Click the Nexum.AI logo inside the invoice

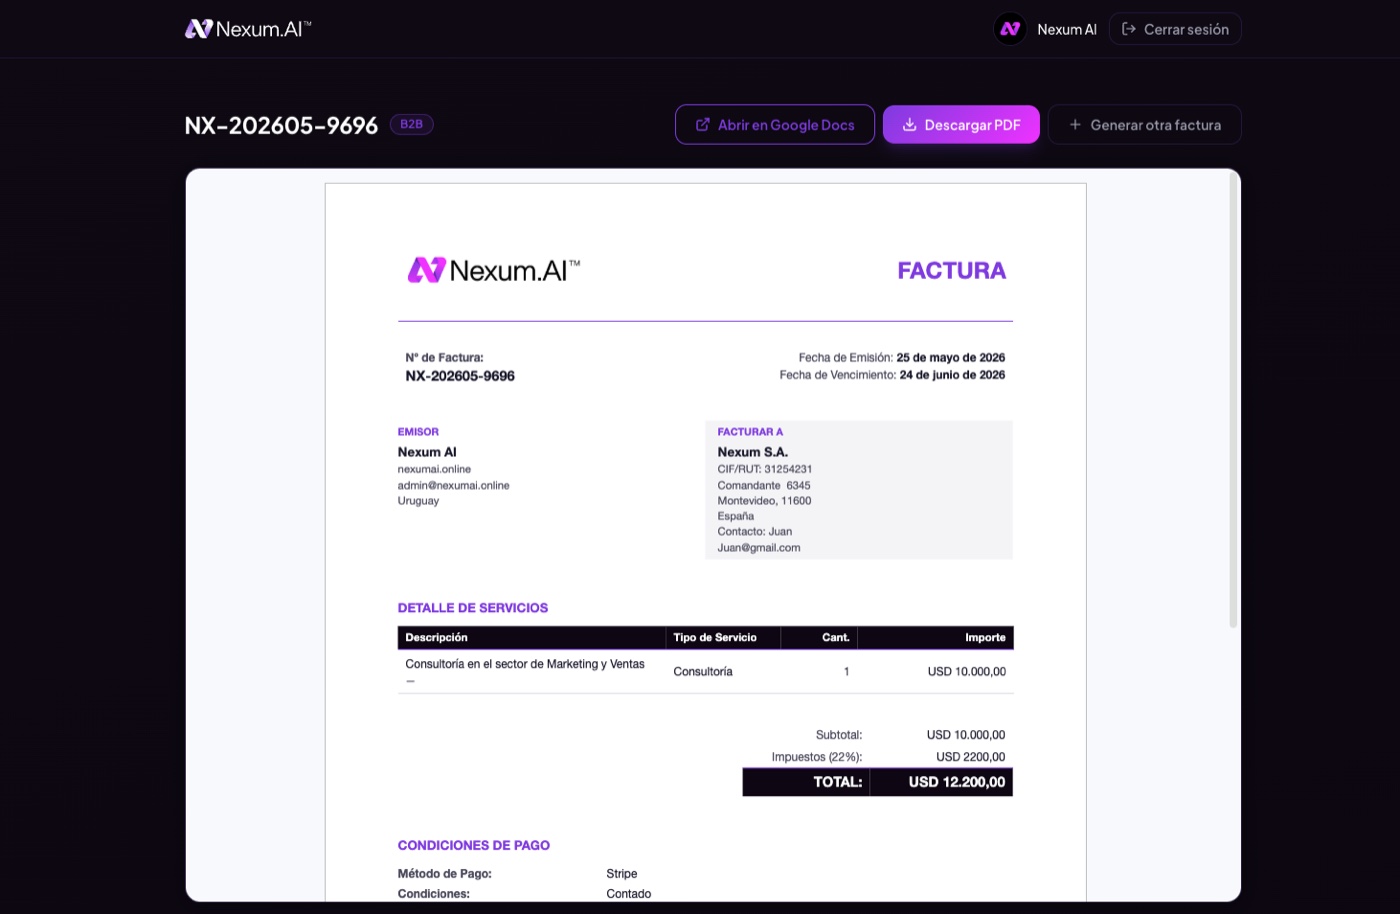(494, 270)
